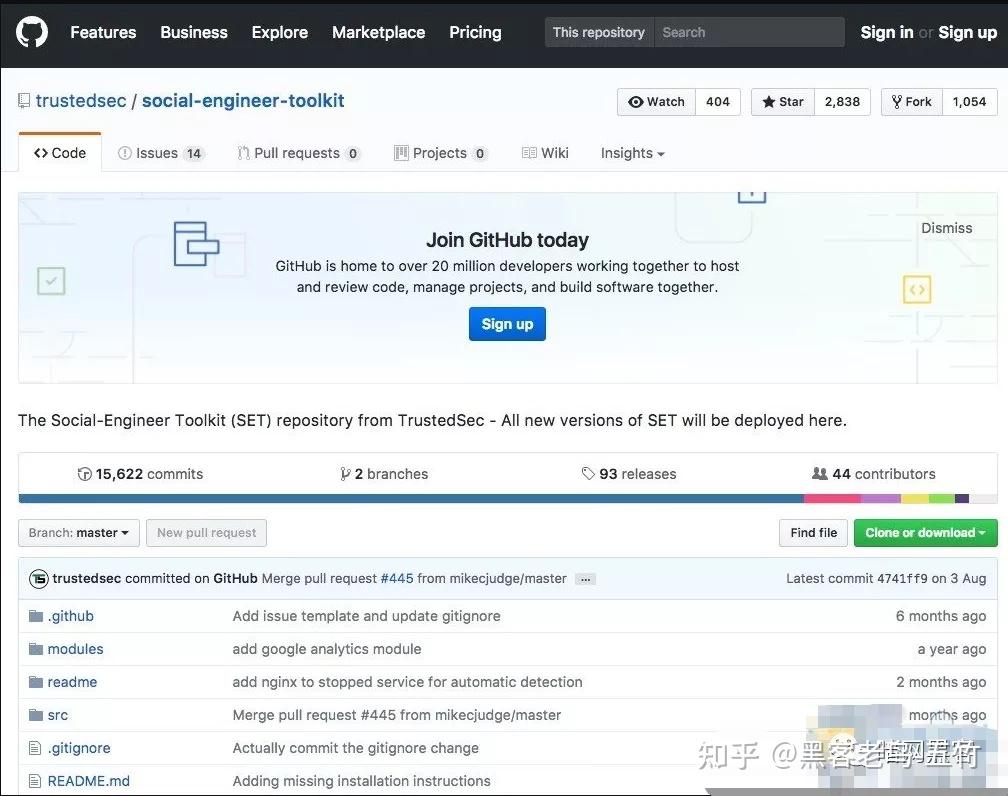Expand the Insights dropdown
The image size is (1008, 796).
tap(633, 153)
